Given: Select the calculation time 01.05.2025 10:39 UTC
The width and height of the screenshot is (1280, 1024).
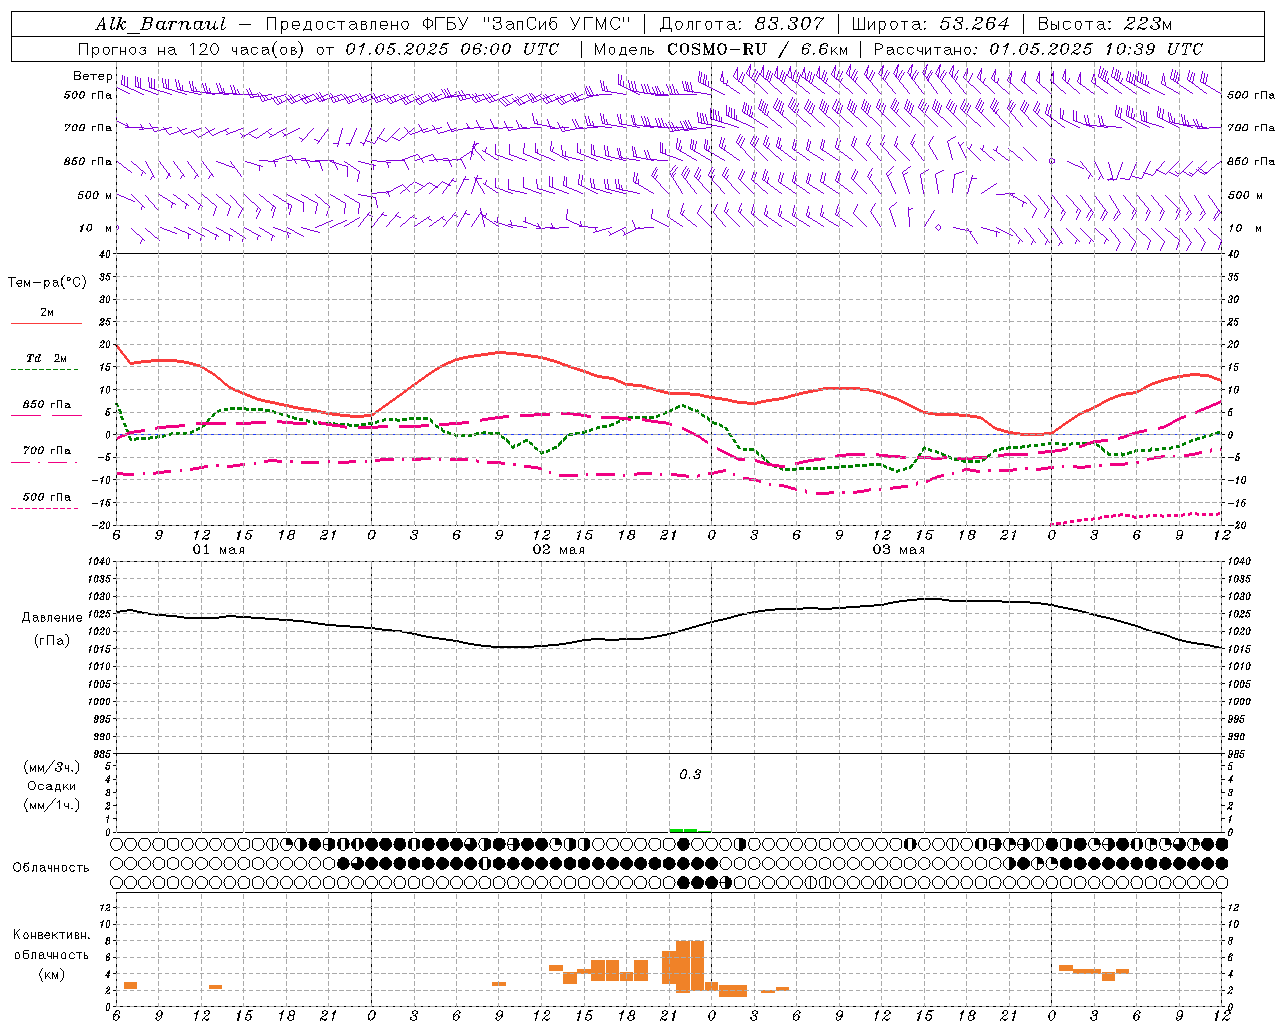Looking at the screenshot, I should pyautogui.click(x=1095, y=49).
